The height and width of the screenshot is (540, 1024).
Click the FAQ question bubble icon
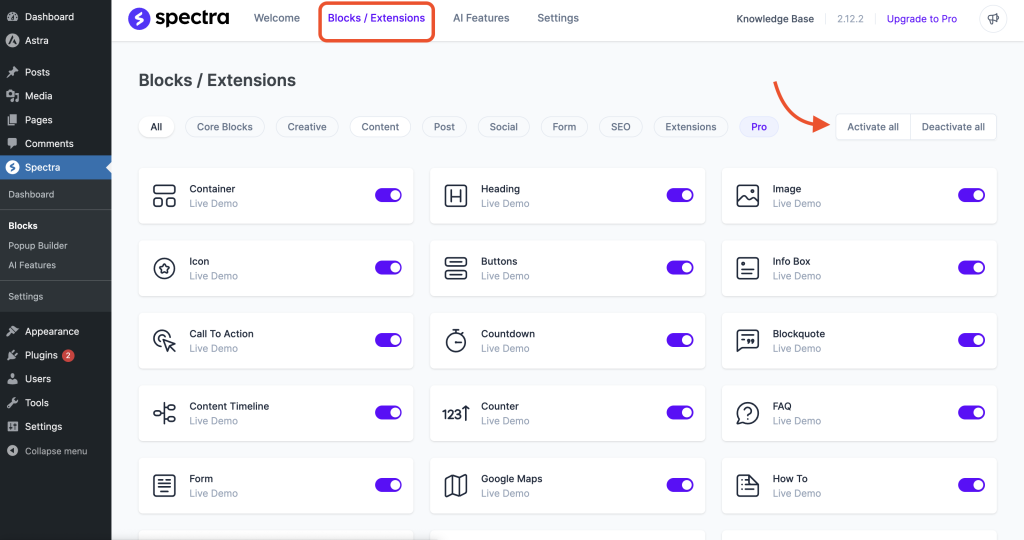(747, 413)
